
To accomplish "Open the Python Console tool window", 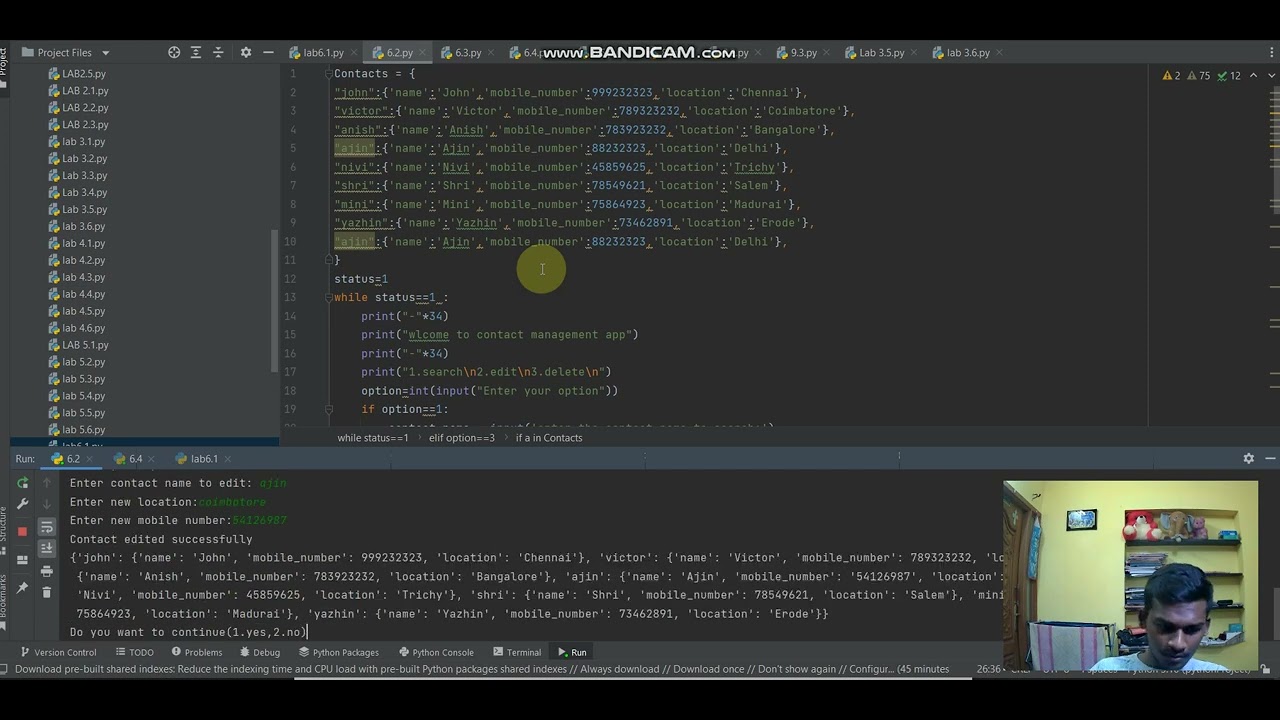I will click(x=436, y=652).
